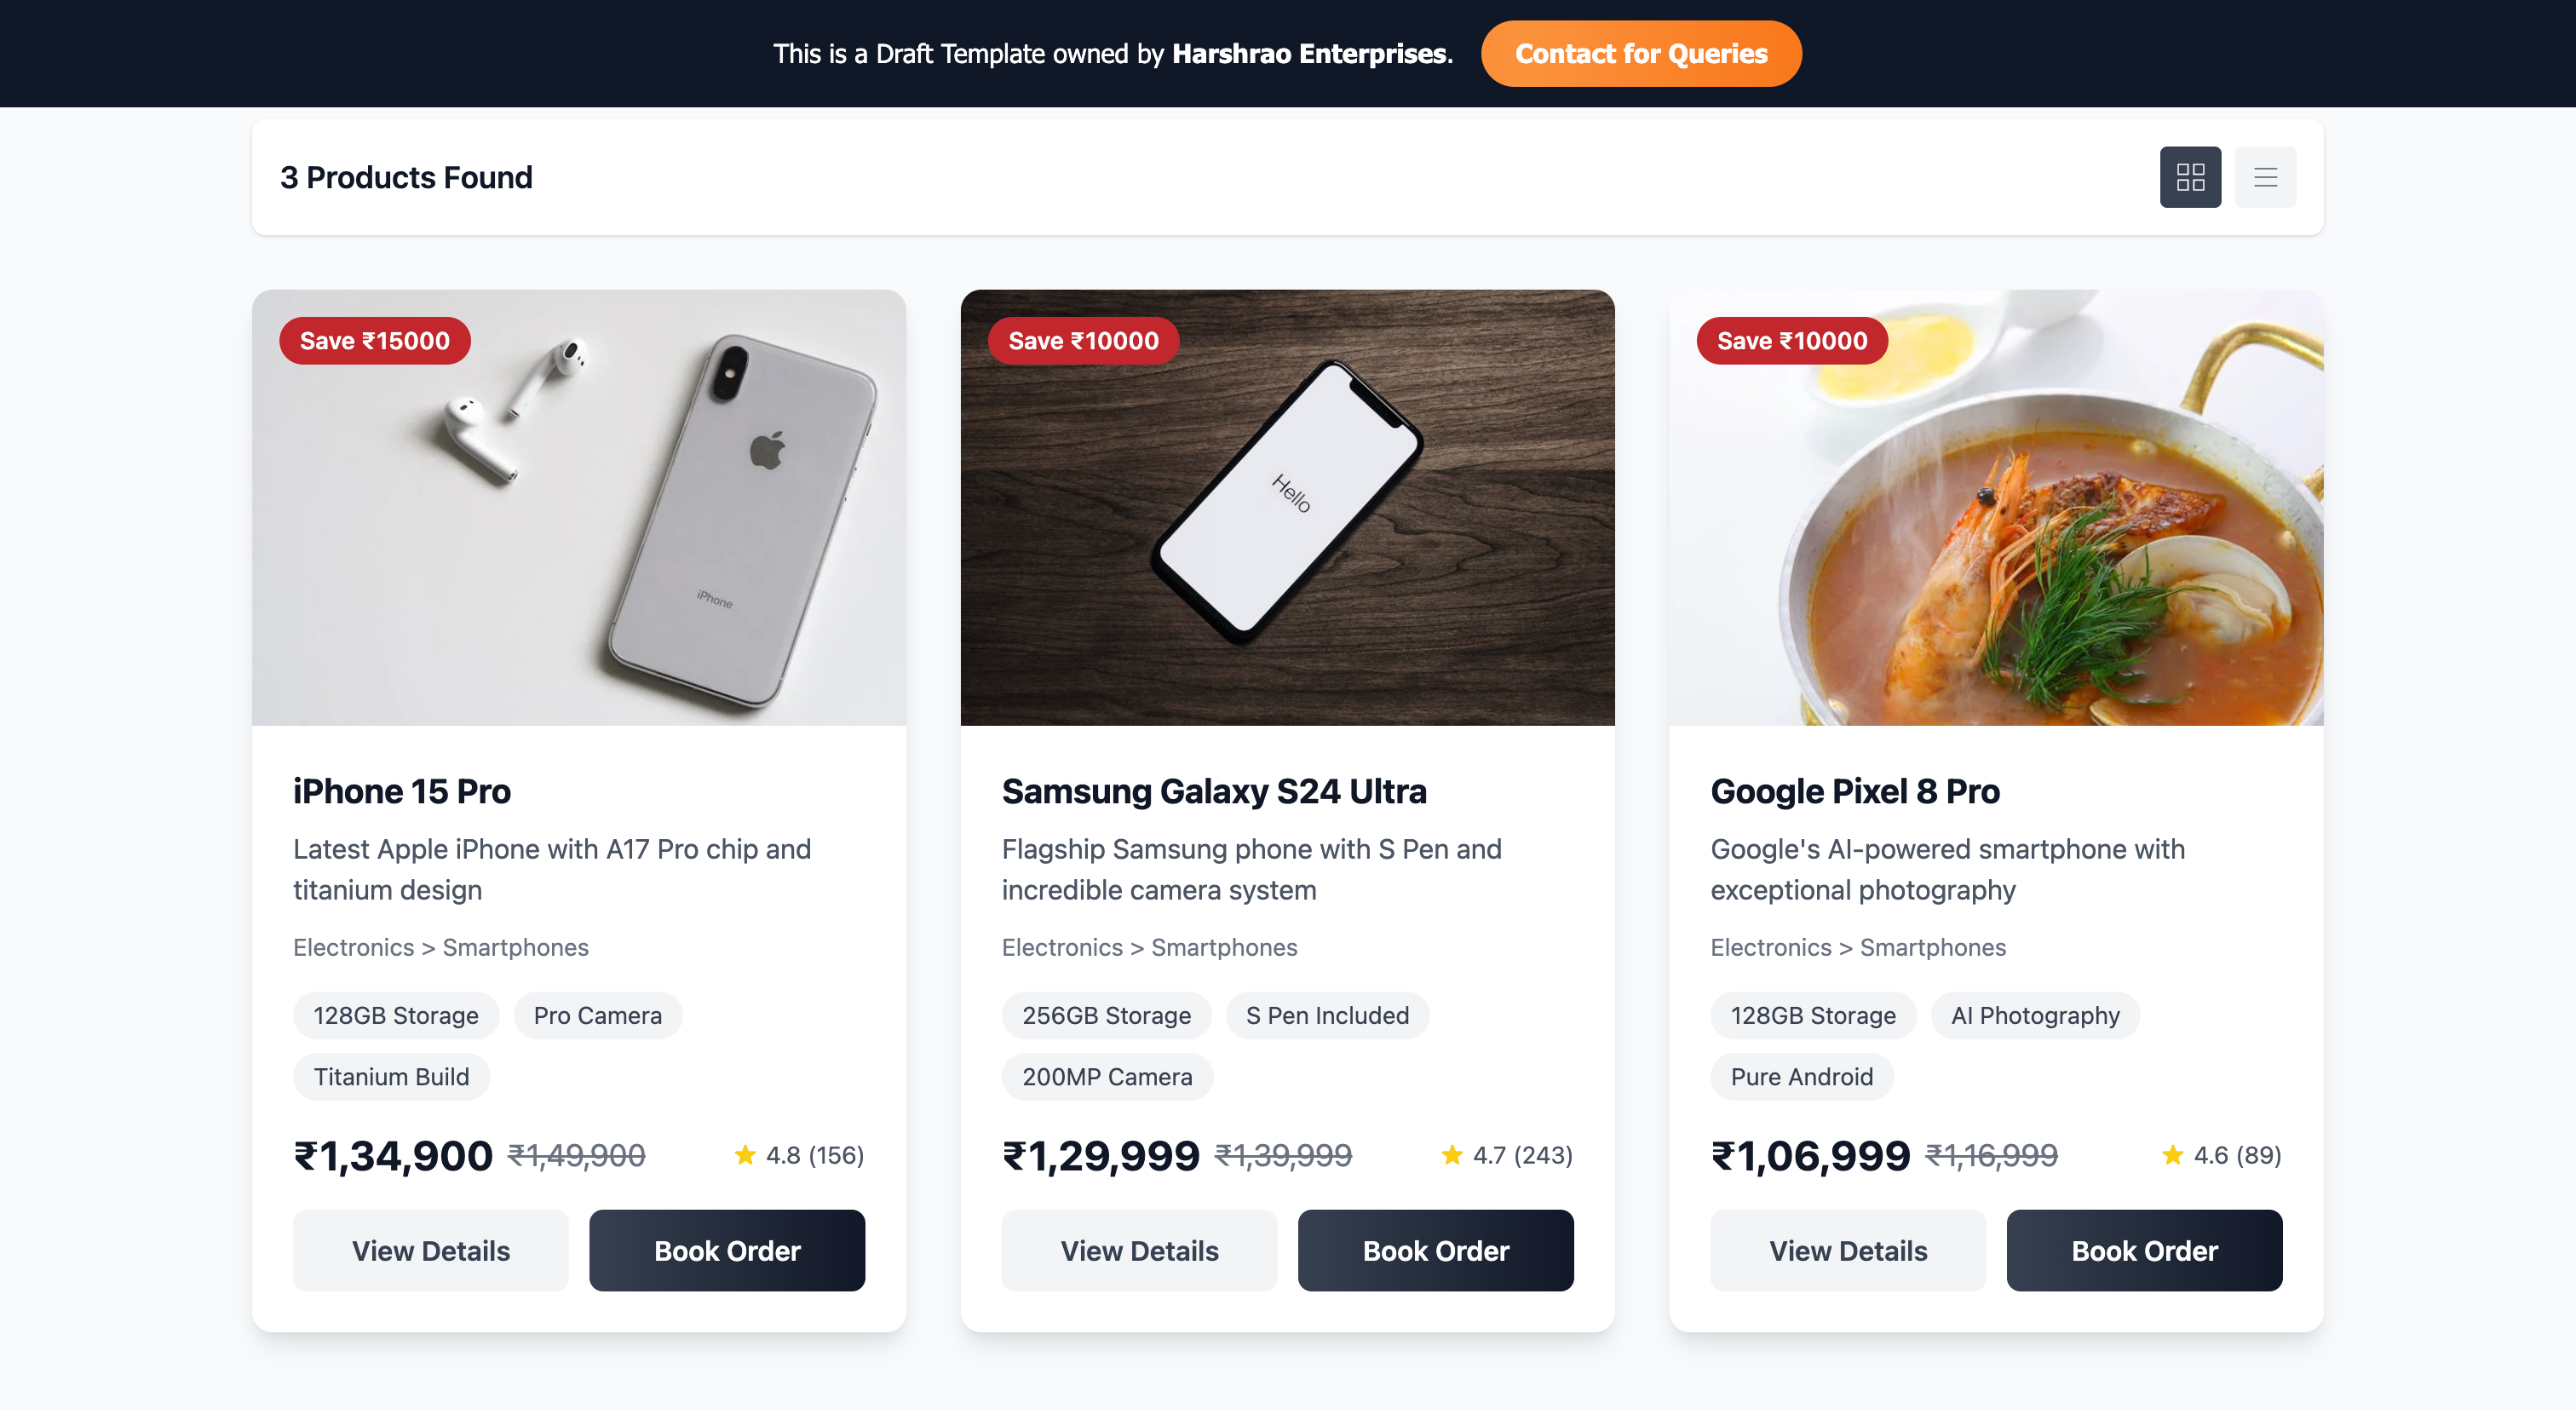The height and width of the screenshot is (1409, 2576).
Task: Switch to list view layout
Action: pos(2265,176)
